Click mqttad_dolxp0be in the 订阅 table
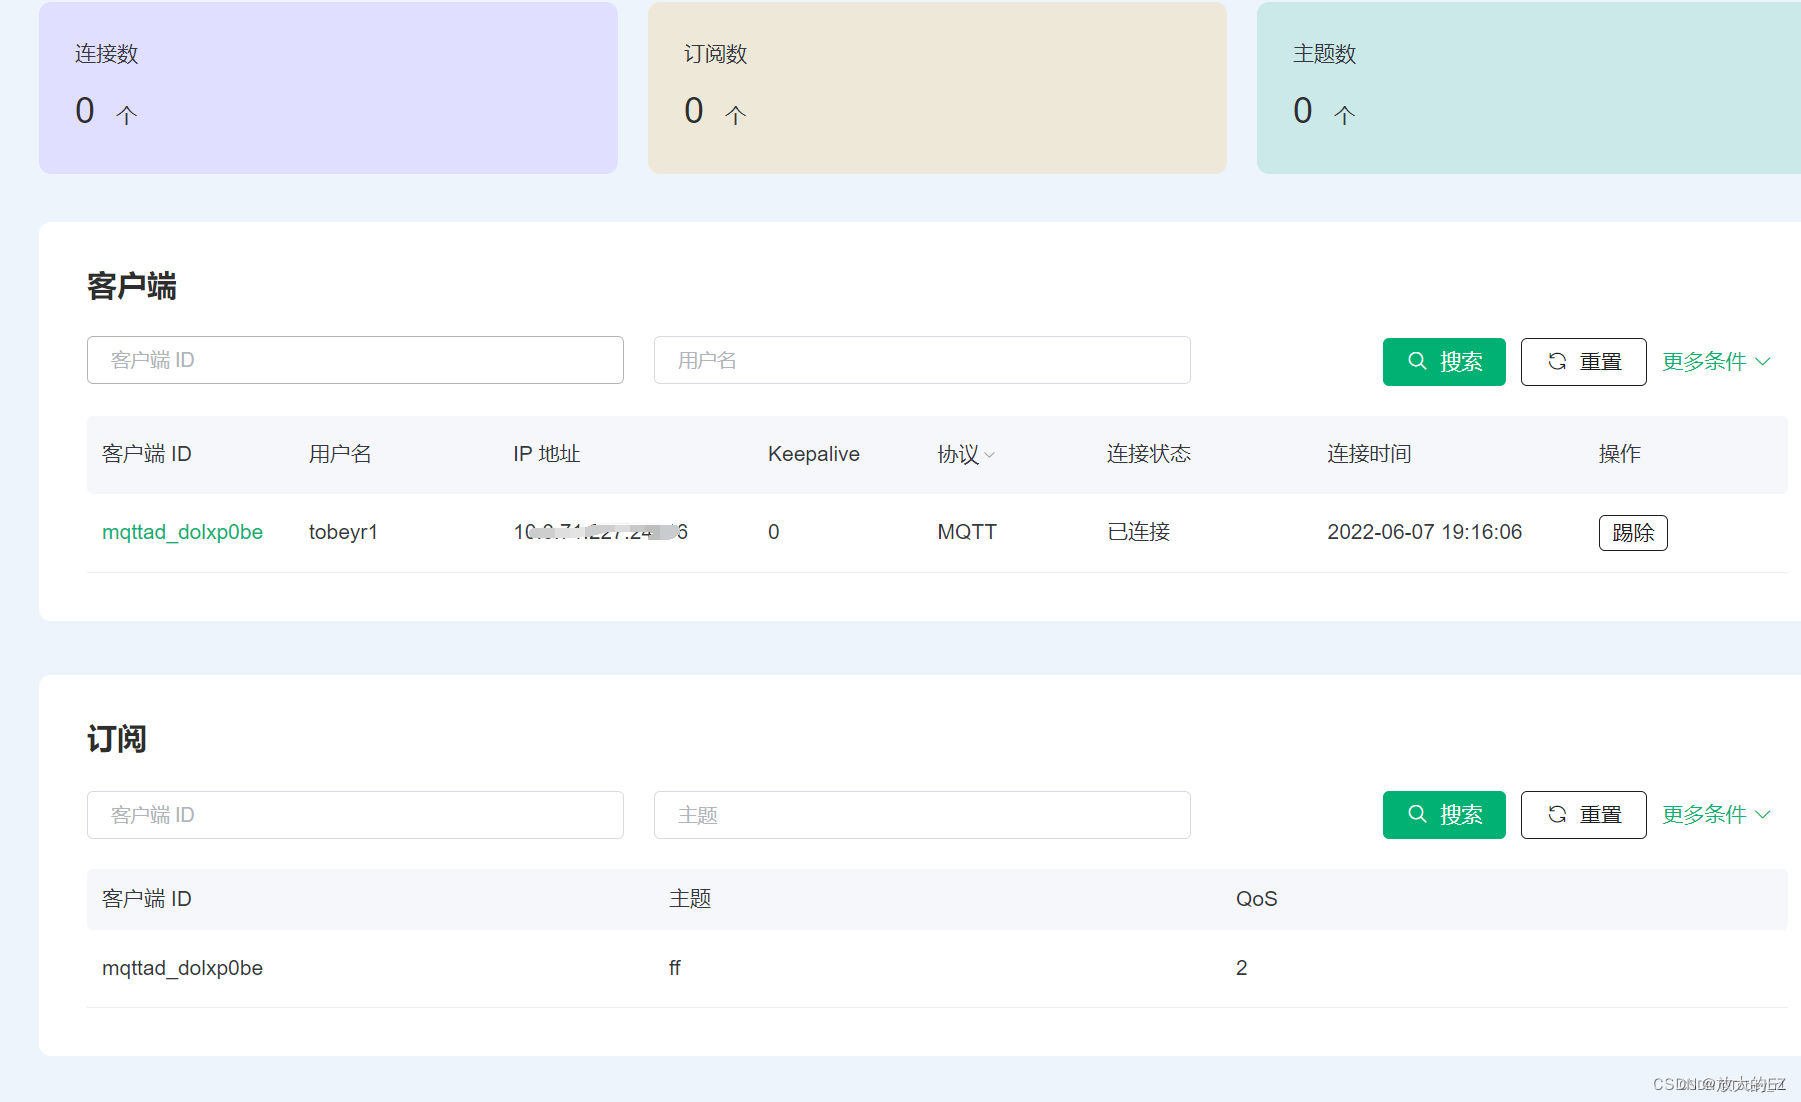The image size is (1801, 1102). coord(182,968)
